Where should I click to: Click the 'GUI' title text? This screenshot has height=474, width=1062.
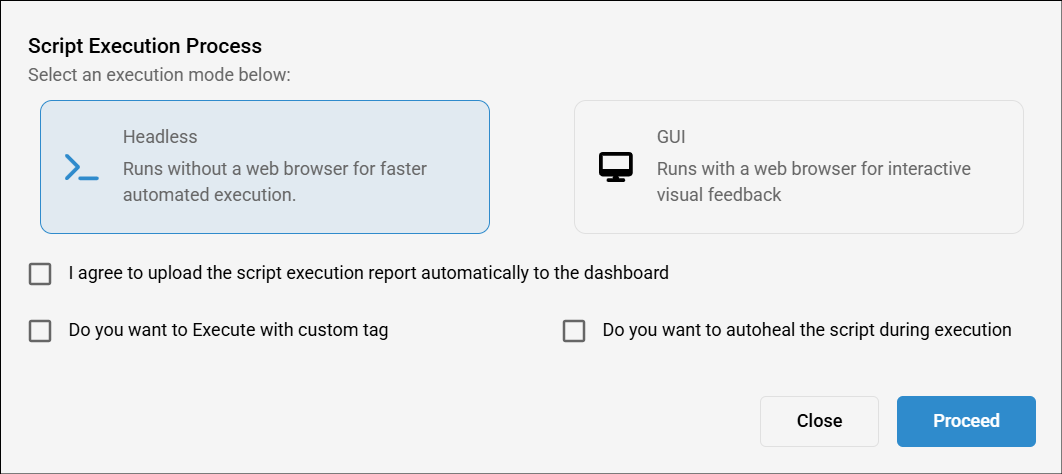coord(671,137)
